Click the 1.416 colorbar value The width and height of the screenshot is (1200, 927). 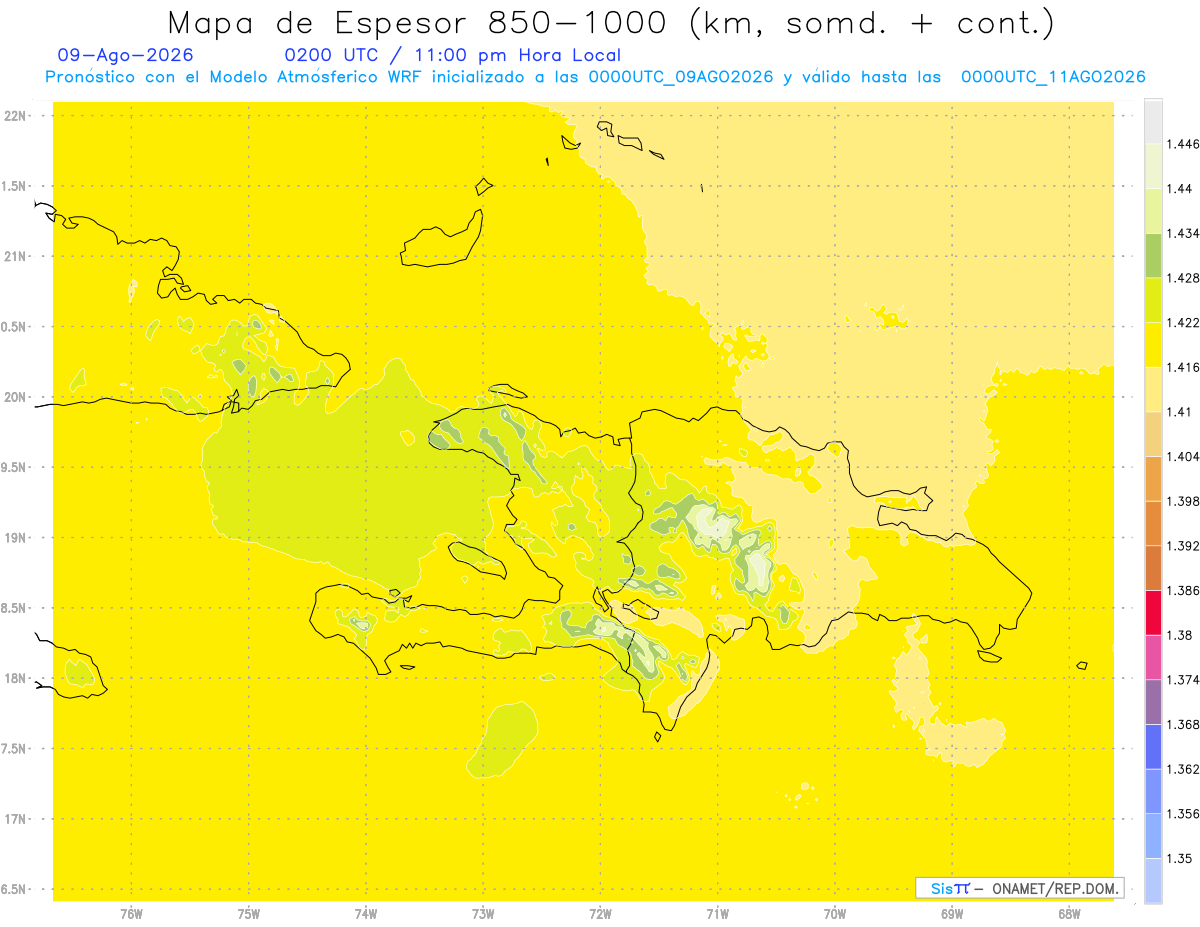pos(1182,367)
